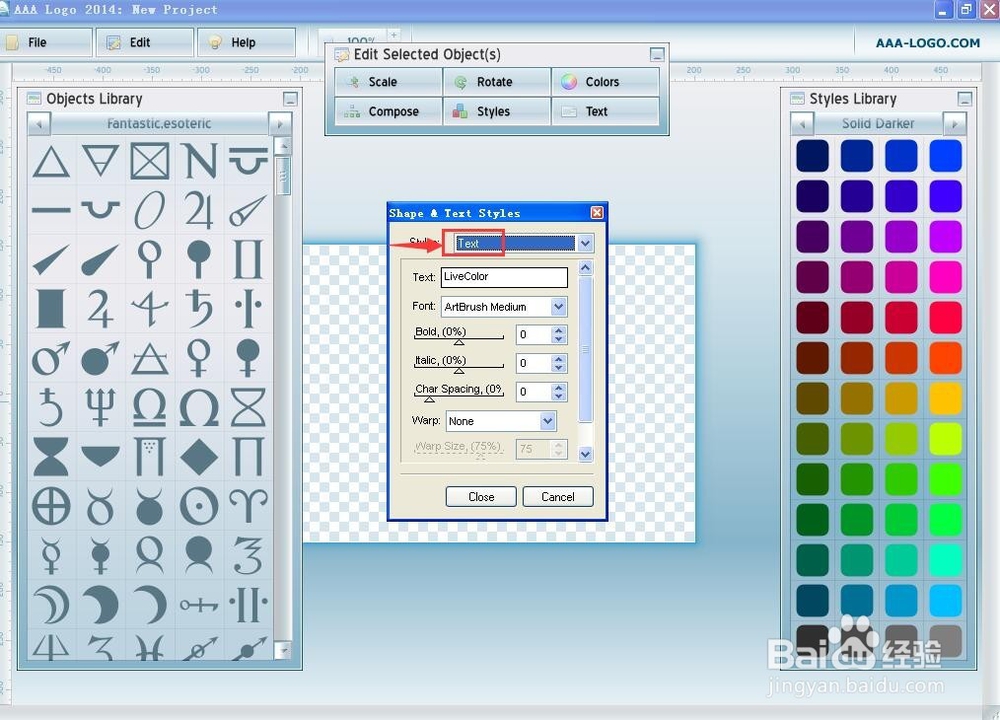Viewport: 1000px width, 720px height.
Task: Pick the filled rectangle symbol
Action: pyautogui.click(x=51, y=309)
